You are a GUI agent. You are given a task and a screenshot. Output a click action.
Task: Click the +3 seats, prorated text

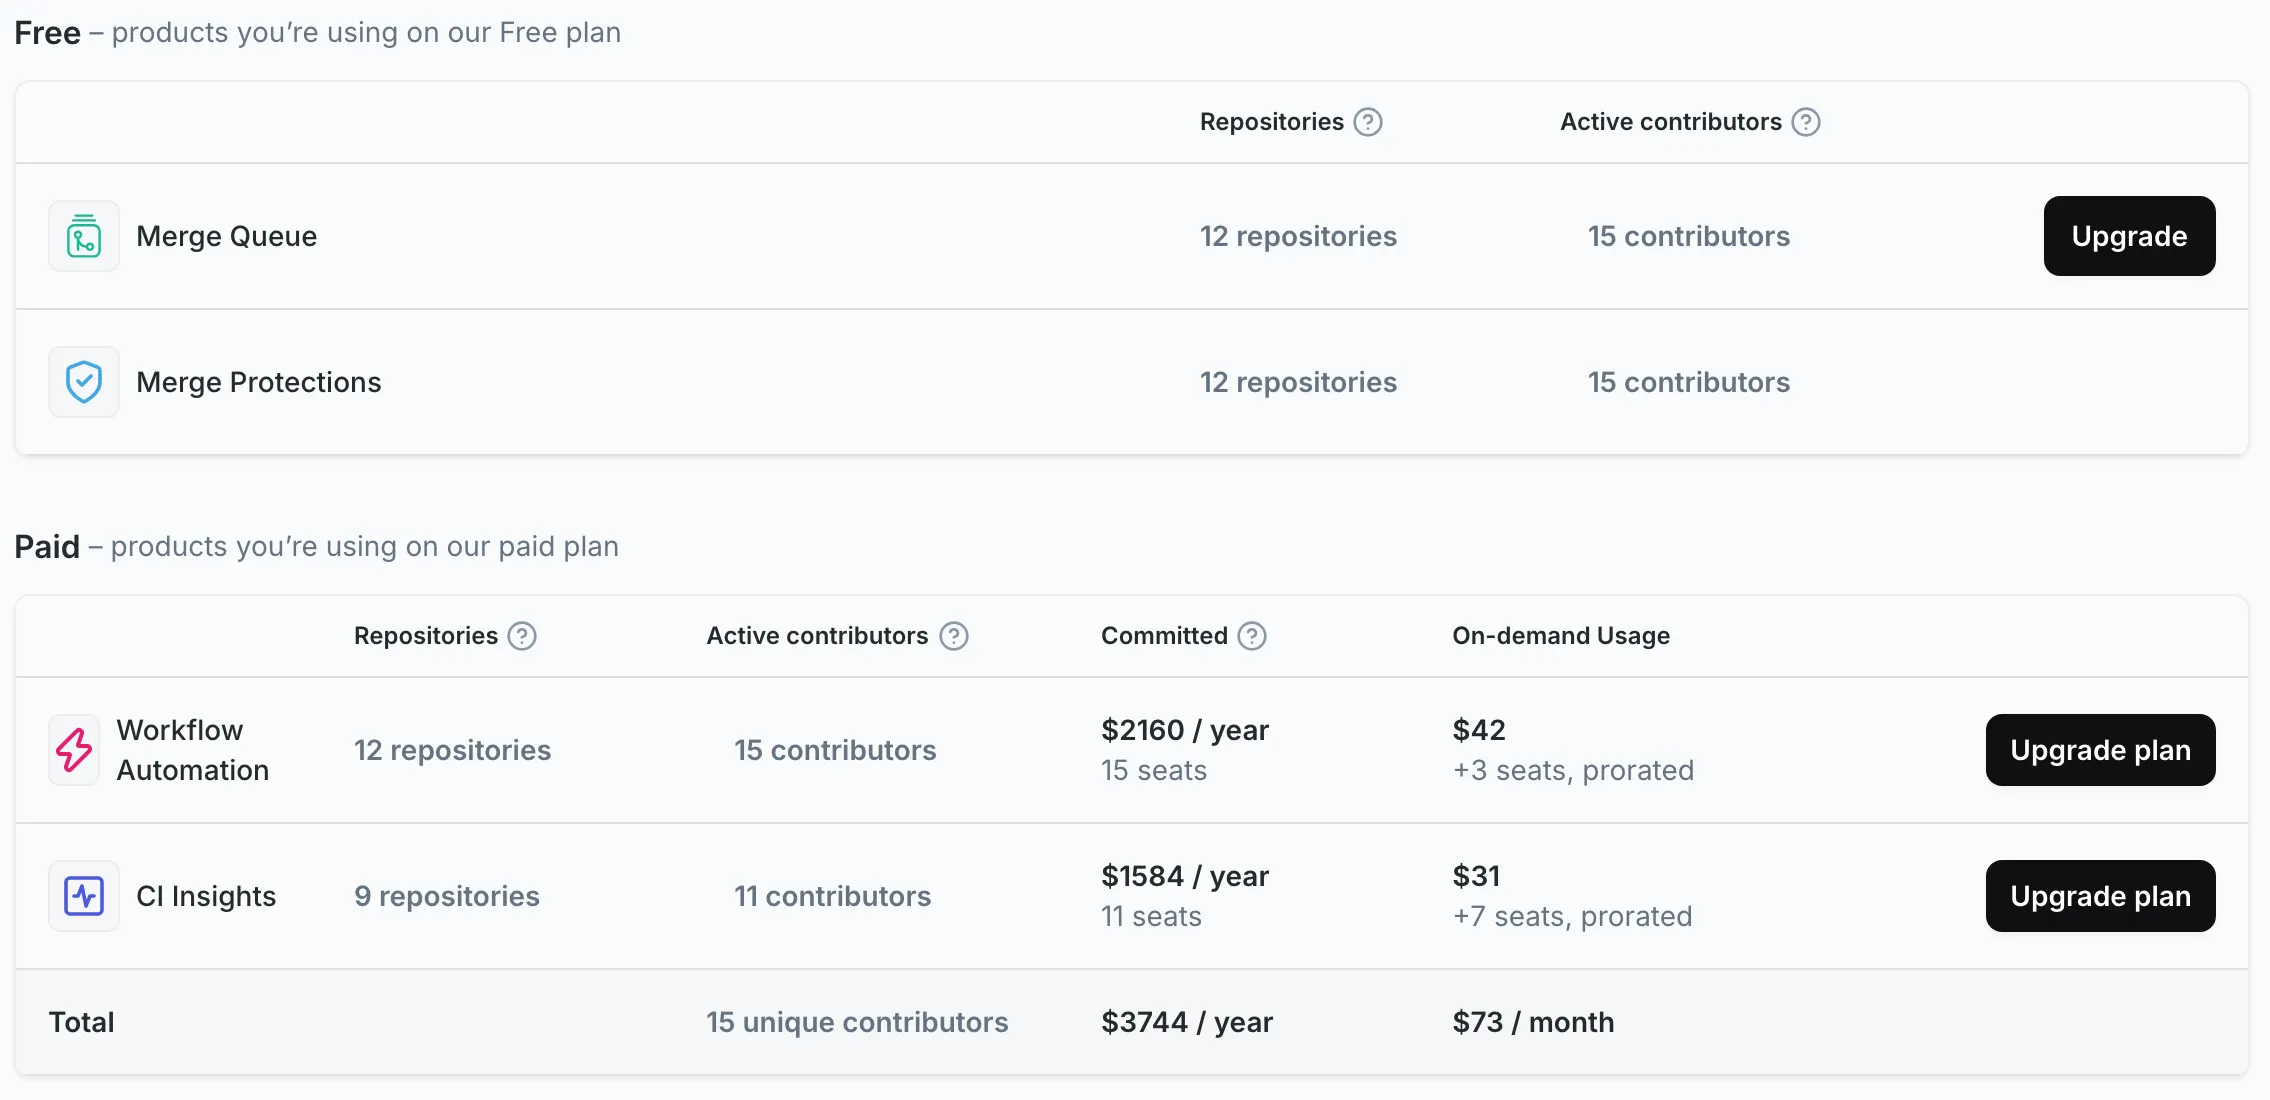pos(1573,770)
